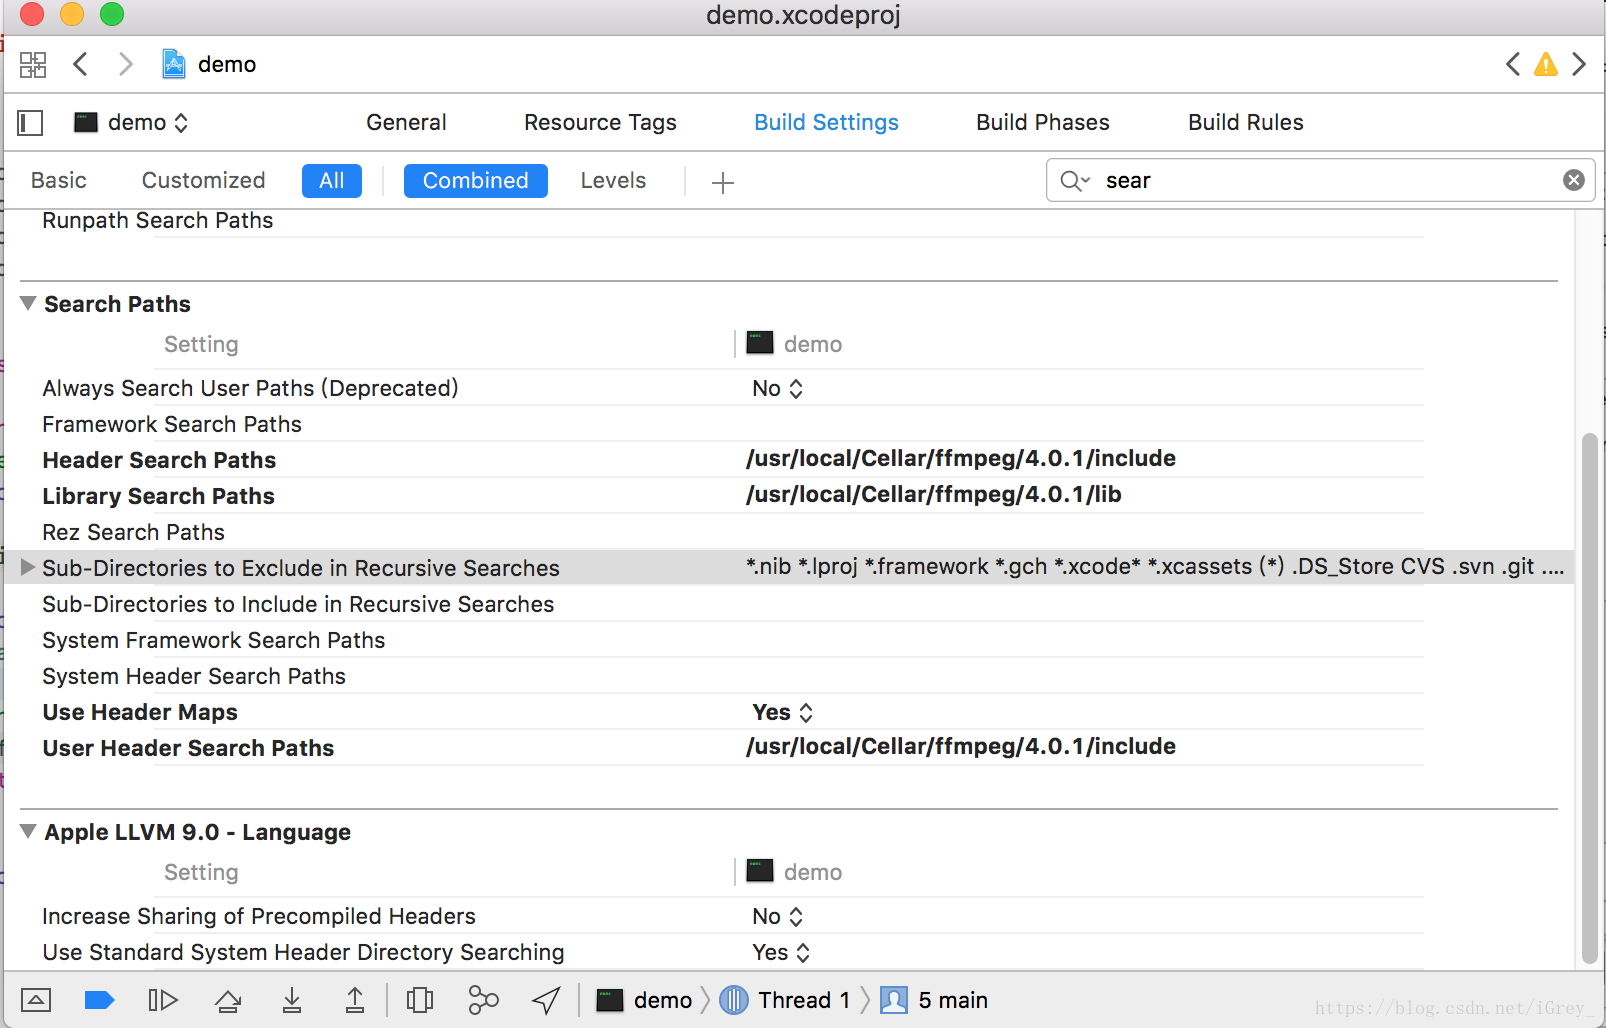The width and height of the screenshot is (1606, 1028).
Task: Go forward with the right chevron
Action: click(x=125, y=64)
